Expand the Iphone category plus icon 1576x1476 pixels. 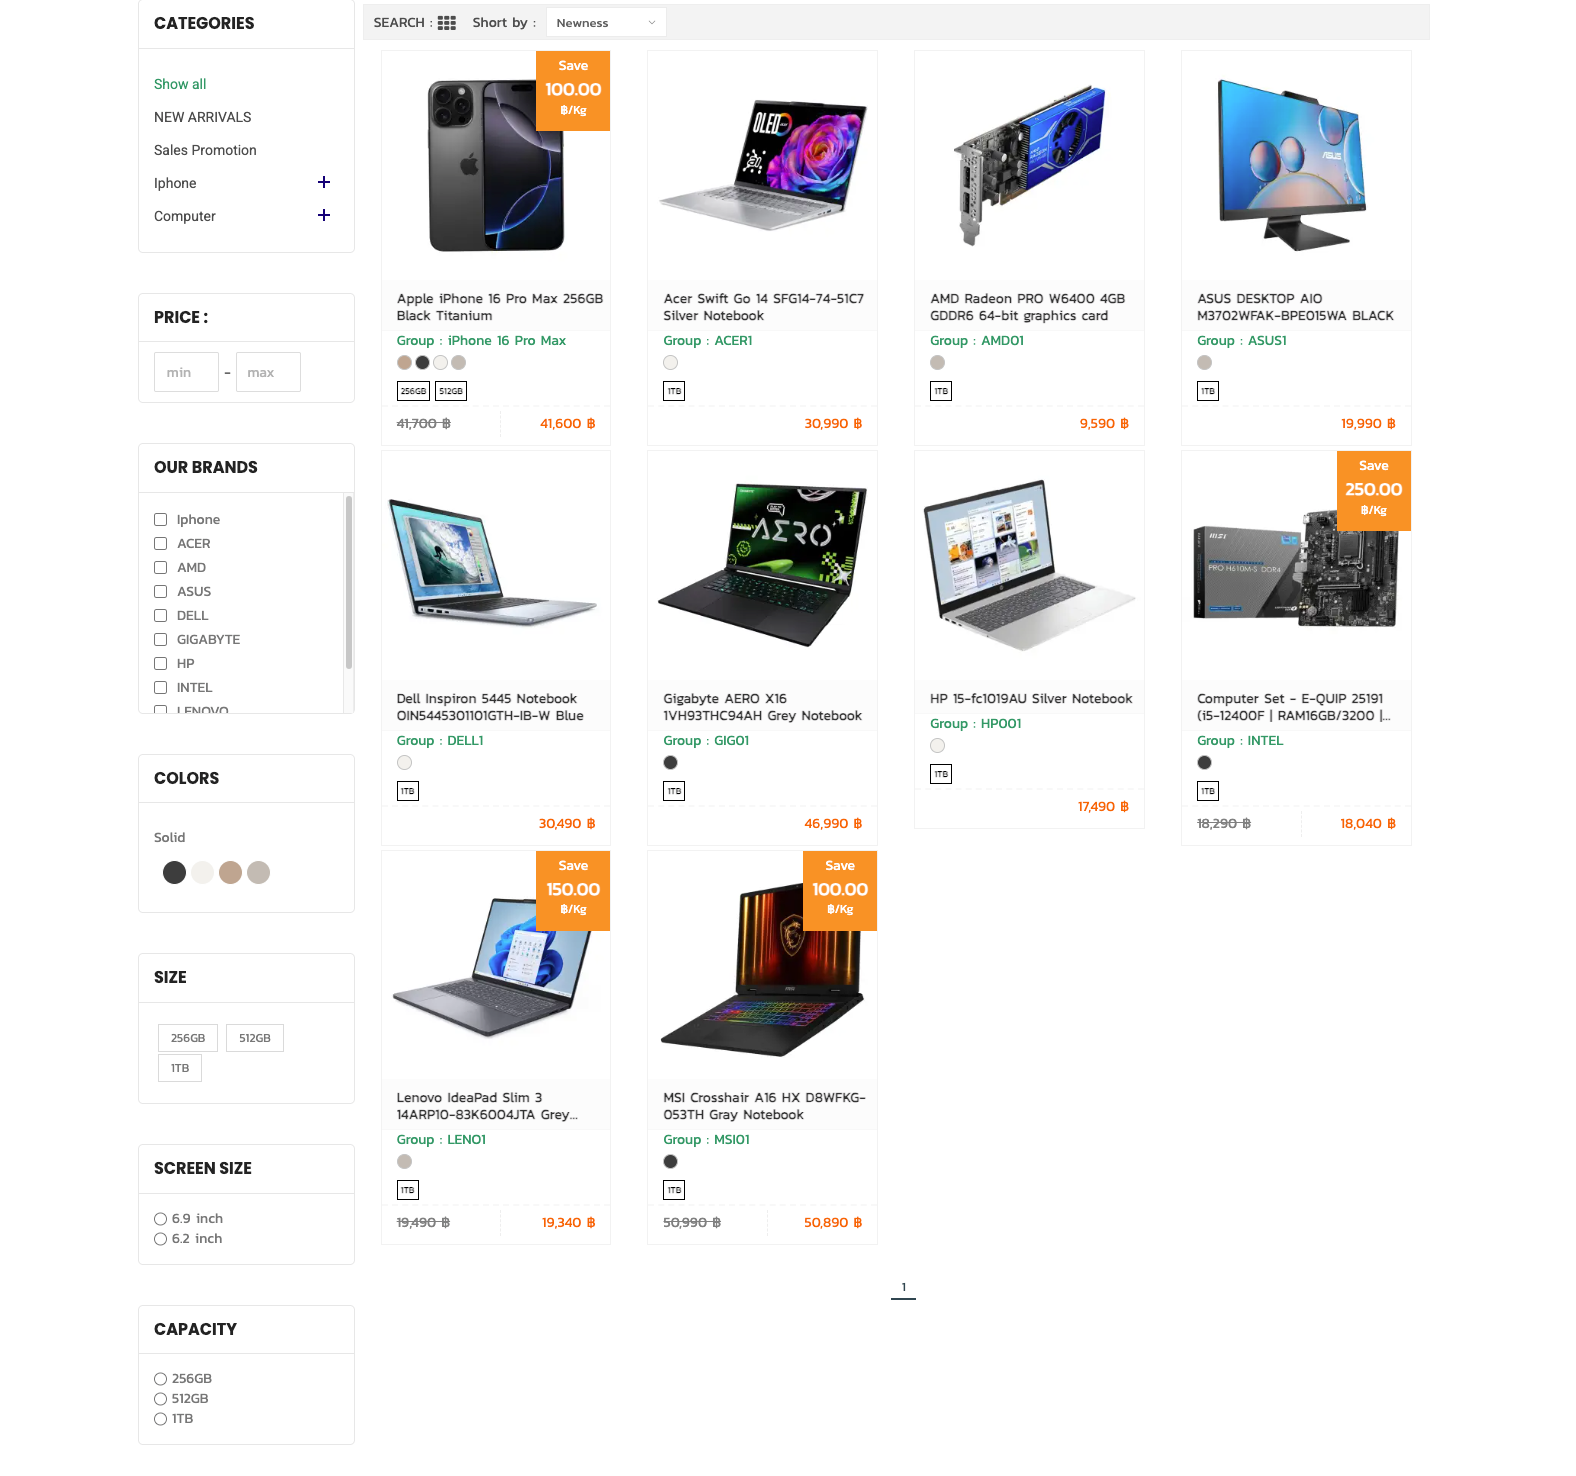(x=324, y=182)
